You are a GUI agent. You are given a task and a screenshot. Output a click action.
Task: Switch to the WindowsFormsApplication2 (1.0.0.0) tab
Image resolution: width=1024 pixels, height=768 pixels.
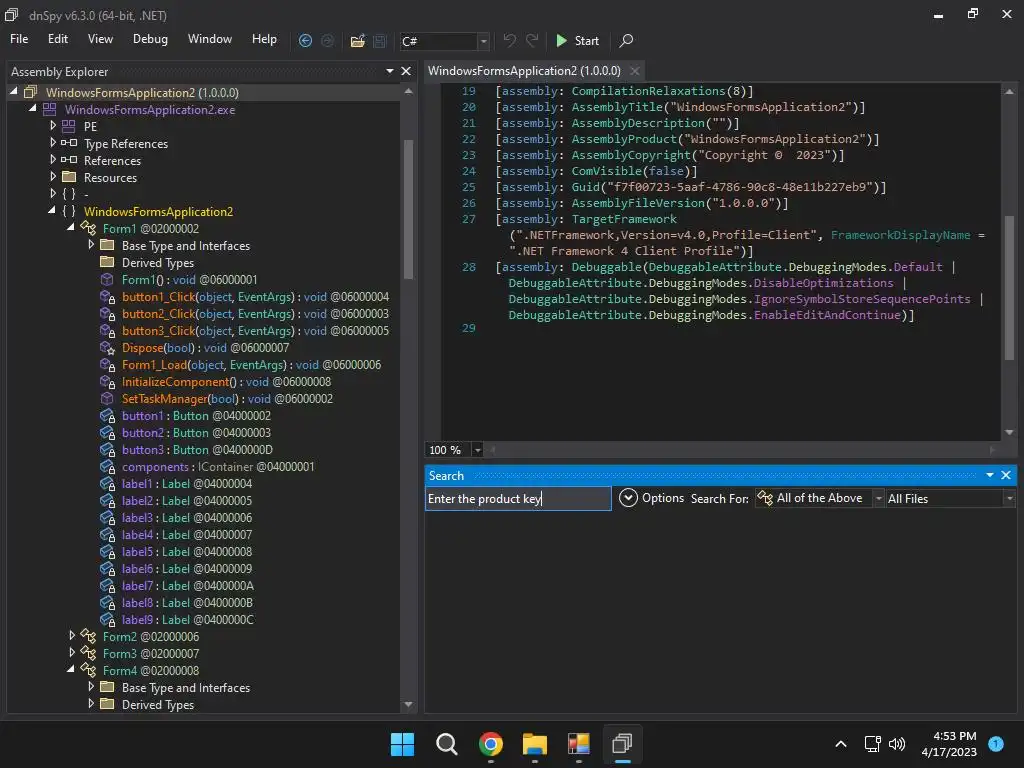coord(524,71)
